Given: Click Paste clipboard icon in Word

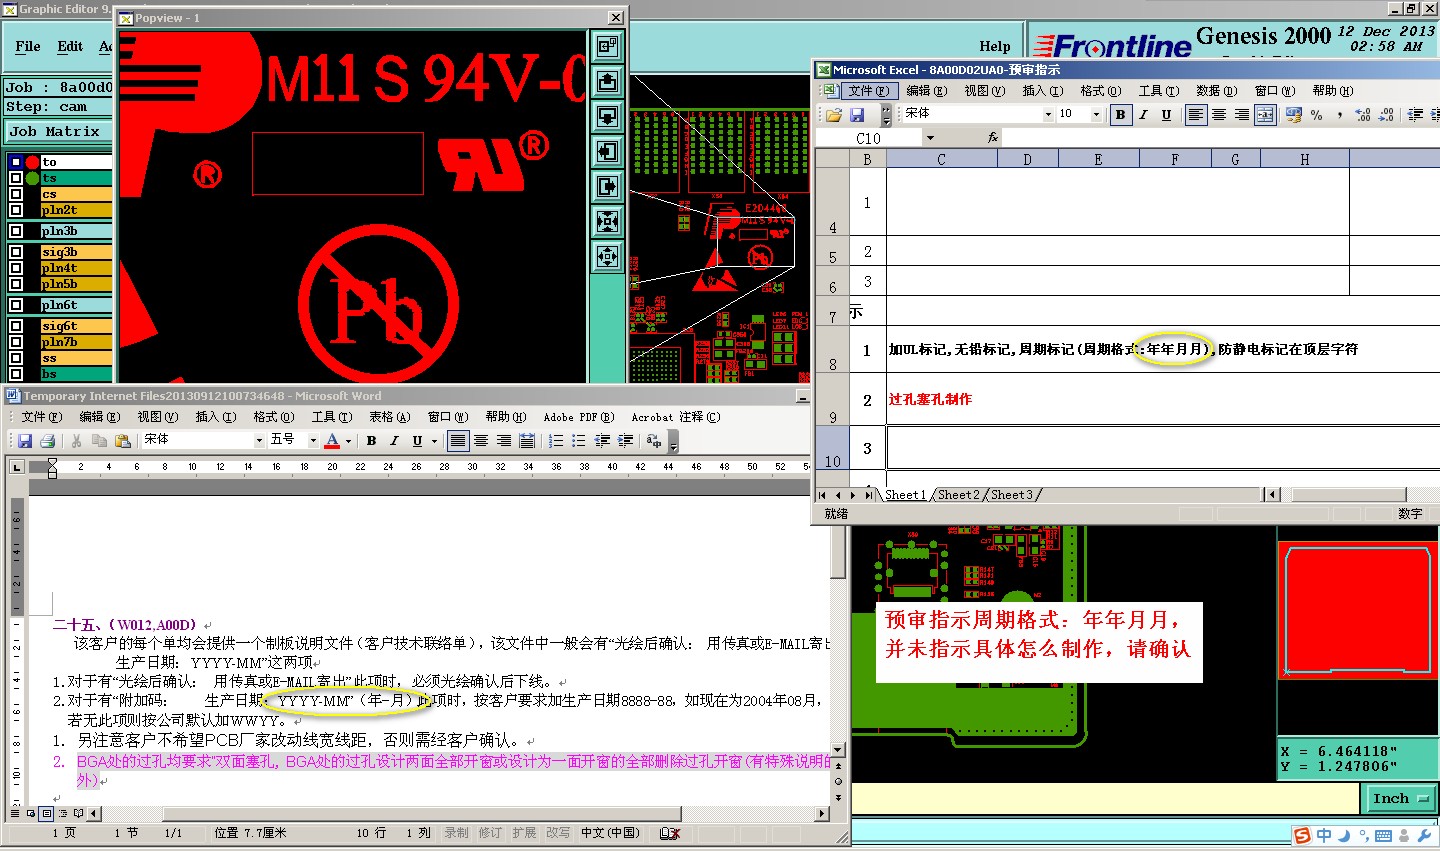Looking at the screenshot, I should tap(122, 440).
